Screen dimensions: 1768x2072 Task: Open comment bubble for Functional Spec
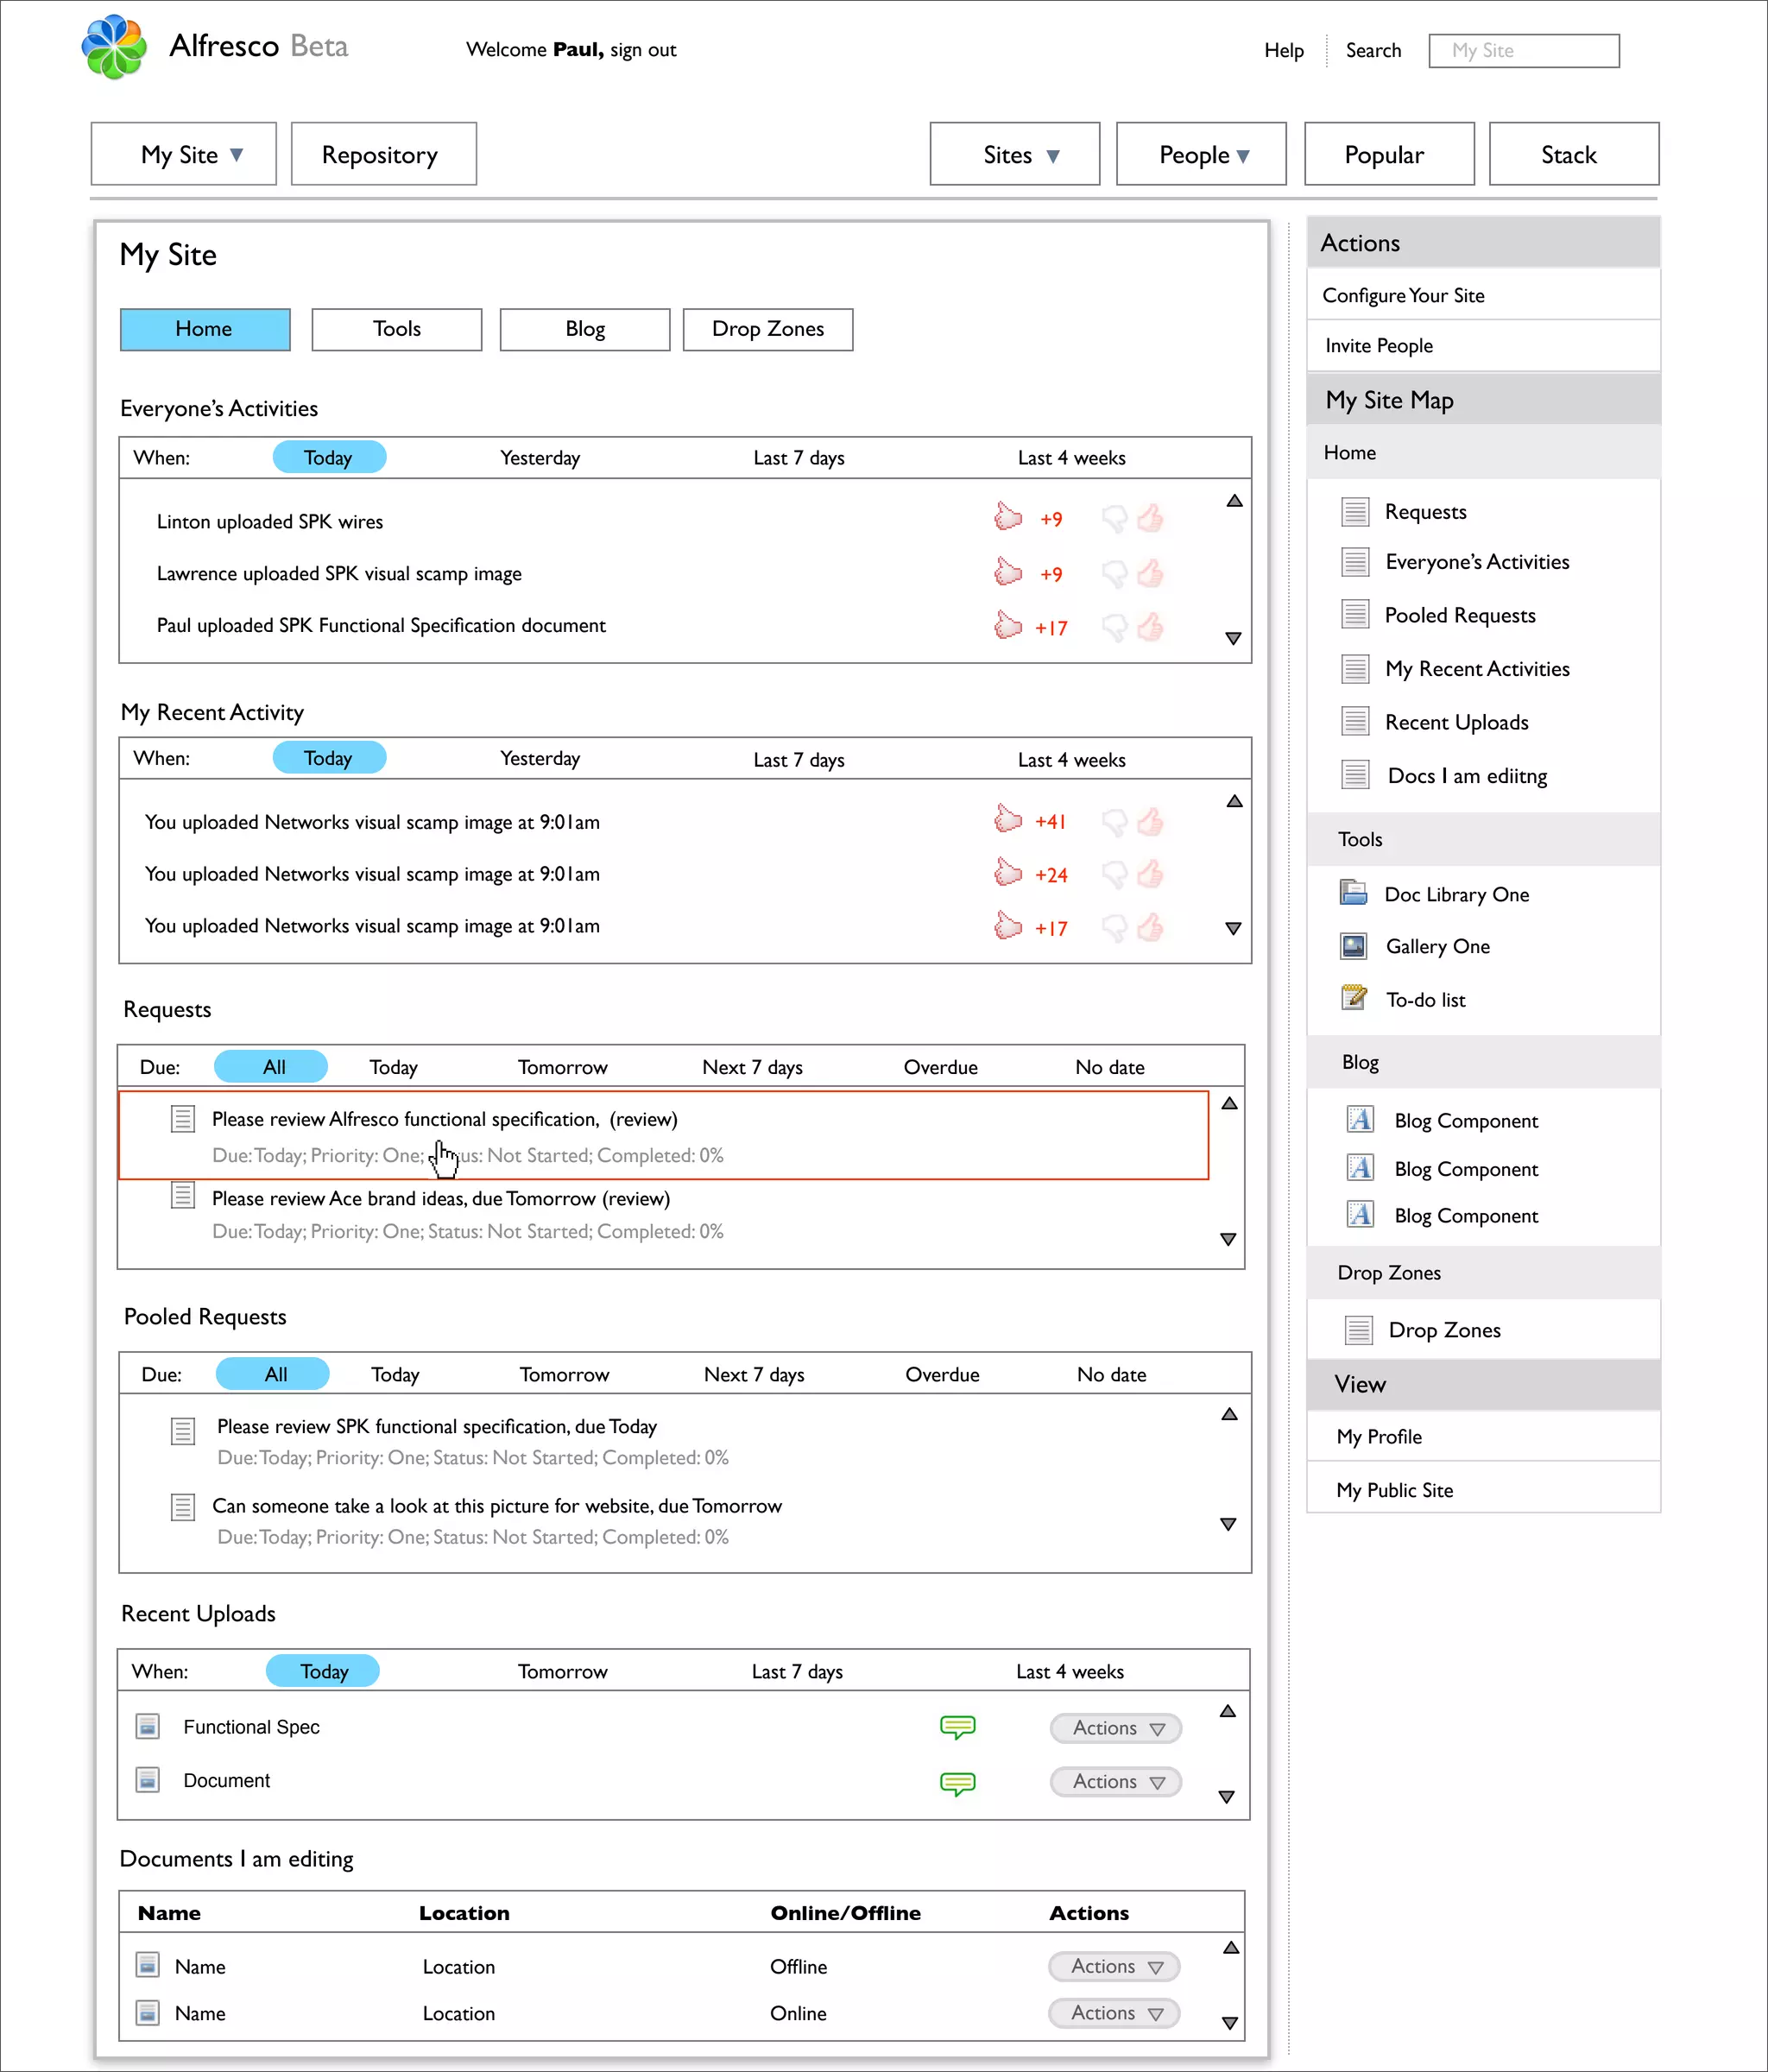[x=958, y=1727]
